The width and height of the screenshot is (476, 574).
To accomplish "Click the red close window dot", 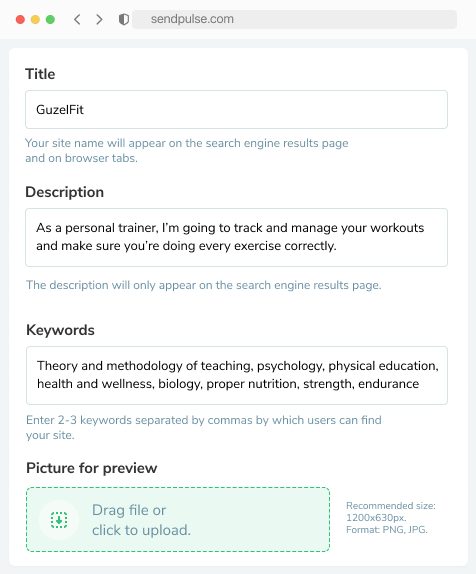I will coord(20,19).
